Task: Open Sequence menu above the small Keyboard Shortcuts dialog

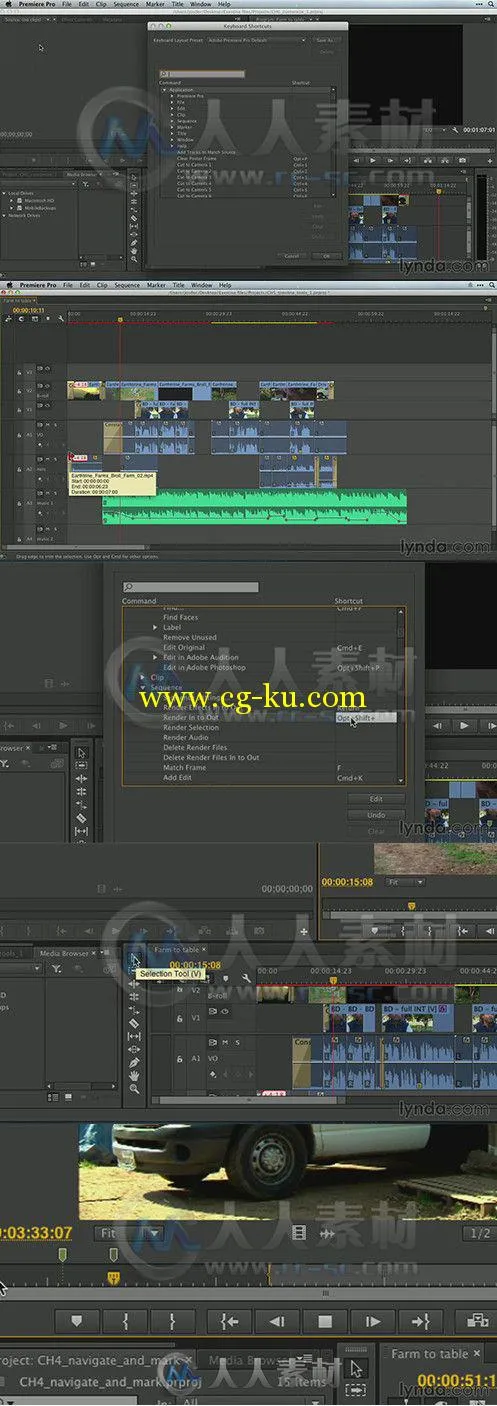Action: coord(126,4)
